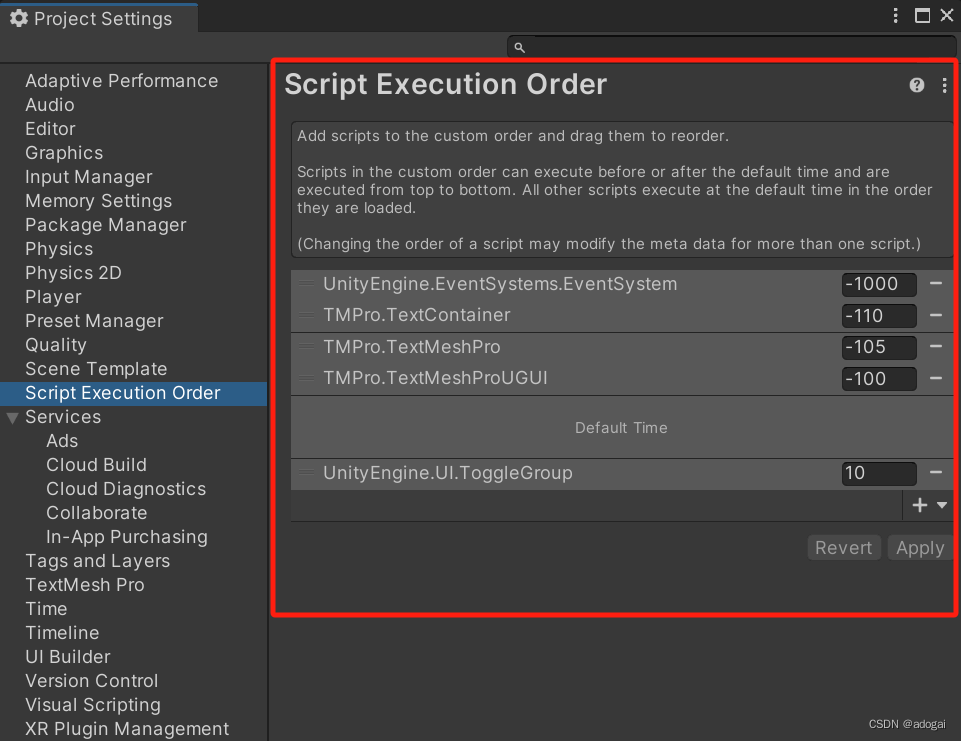Grab the drag handle of ToggleGroup row
The image size is (961, 741).
coord(306,472)
